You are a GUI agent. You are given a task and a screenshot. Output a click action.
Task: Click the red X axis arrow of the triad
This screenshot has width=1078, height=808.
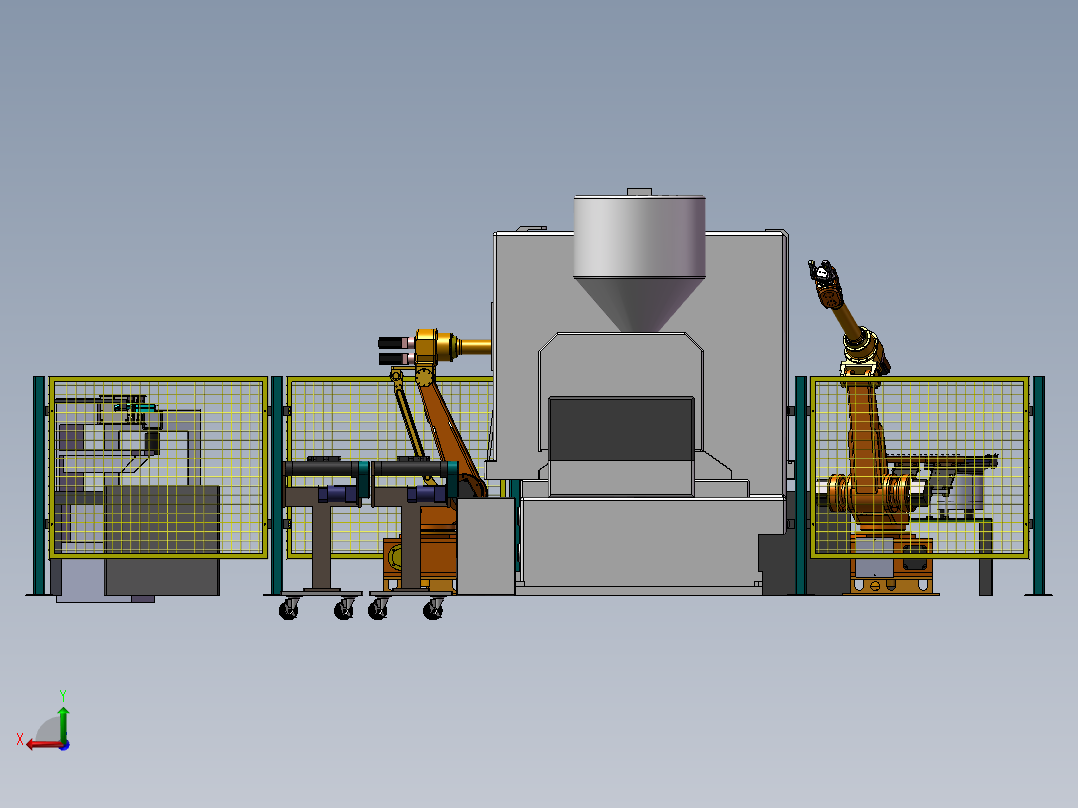click(x=43, y=745)
